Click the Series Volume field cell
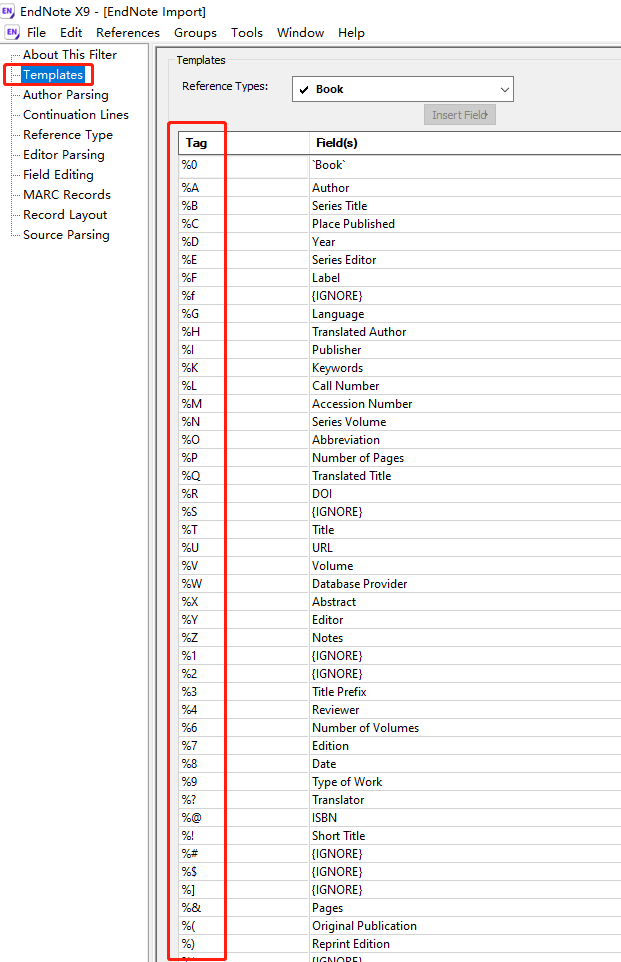621x962 pixels. click(x=465, y=421)
